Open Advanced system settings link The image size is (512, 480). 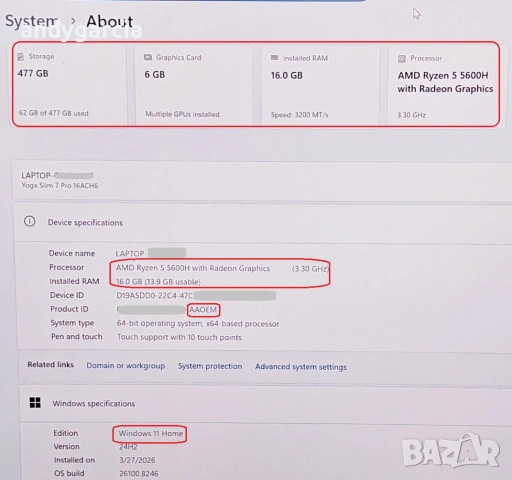tap(301, 367)
